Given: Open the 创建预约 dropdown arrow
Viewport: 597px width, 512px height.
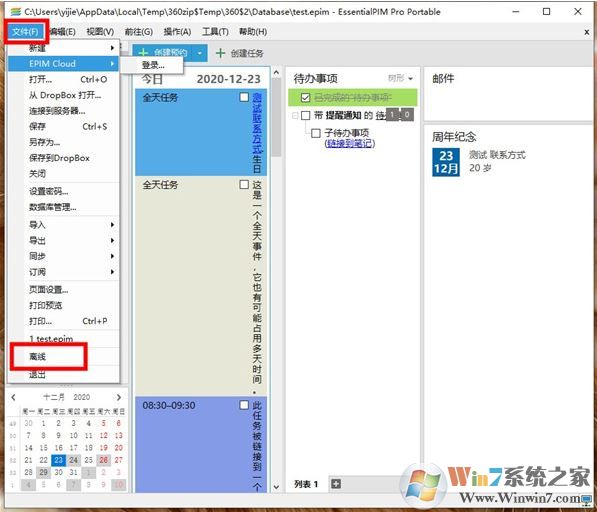Looking at the screenshot, I should click(x=200, y=53).
